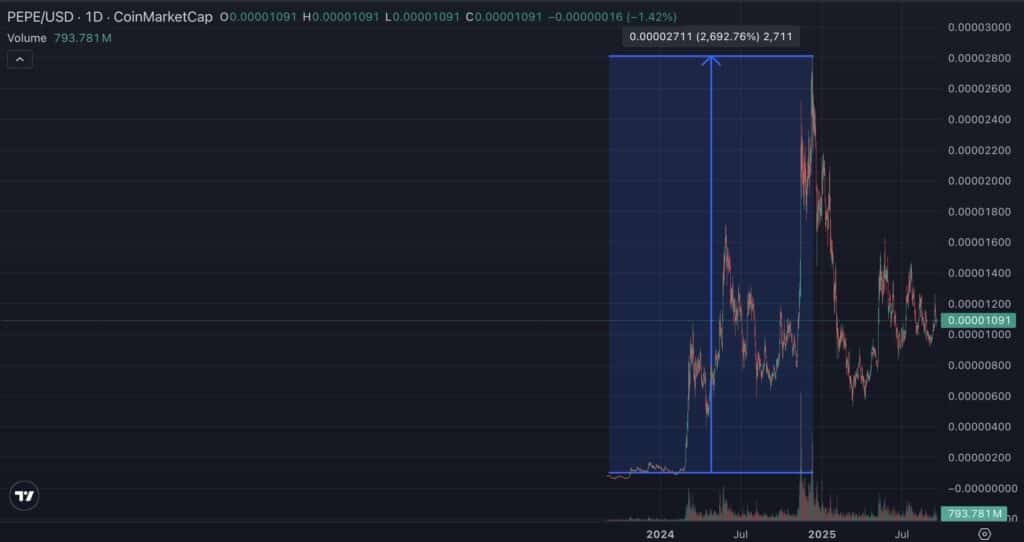Viewport: 1024px width, 542px height.
Task: Click the Open value O0.00001091
Action: coord(258,17)
